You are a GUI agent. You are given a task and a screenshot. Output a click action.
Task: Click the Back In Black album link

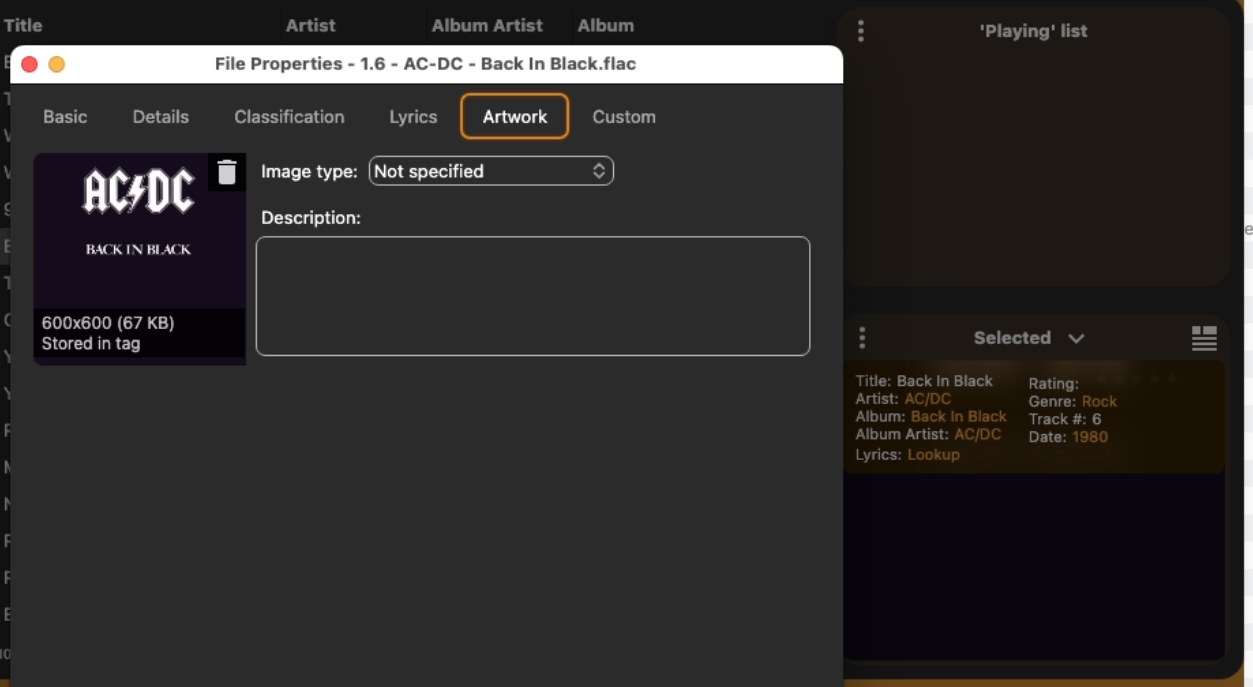pos(958,416)
